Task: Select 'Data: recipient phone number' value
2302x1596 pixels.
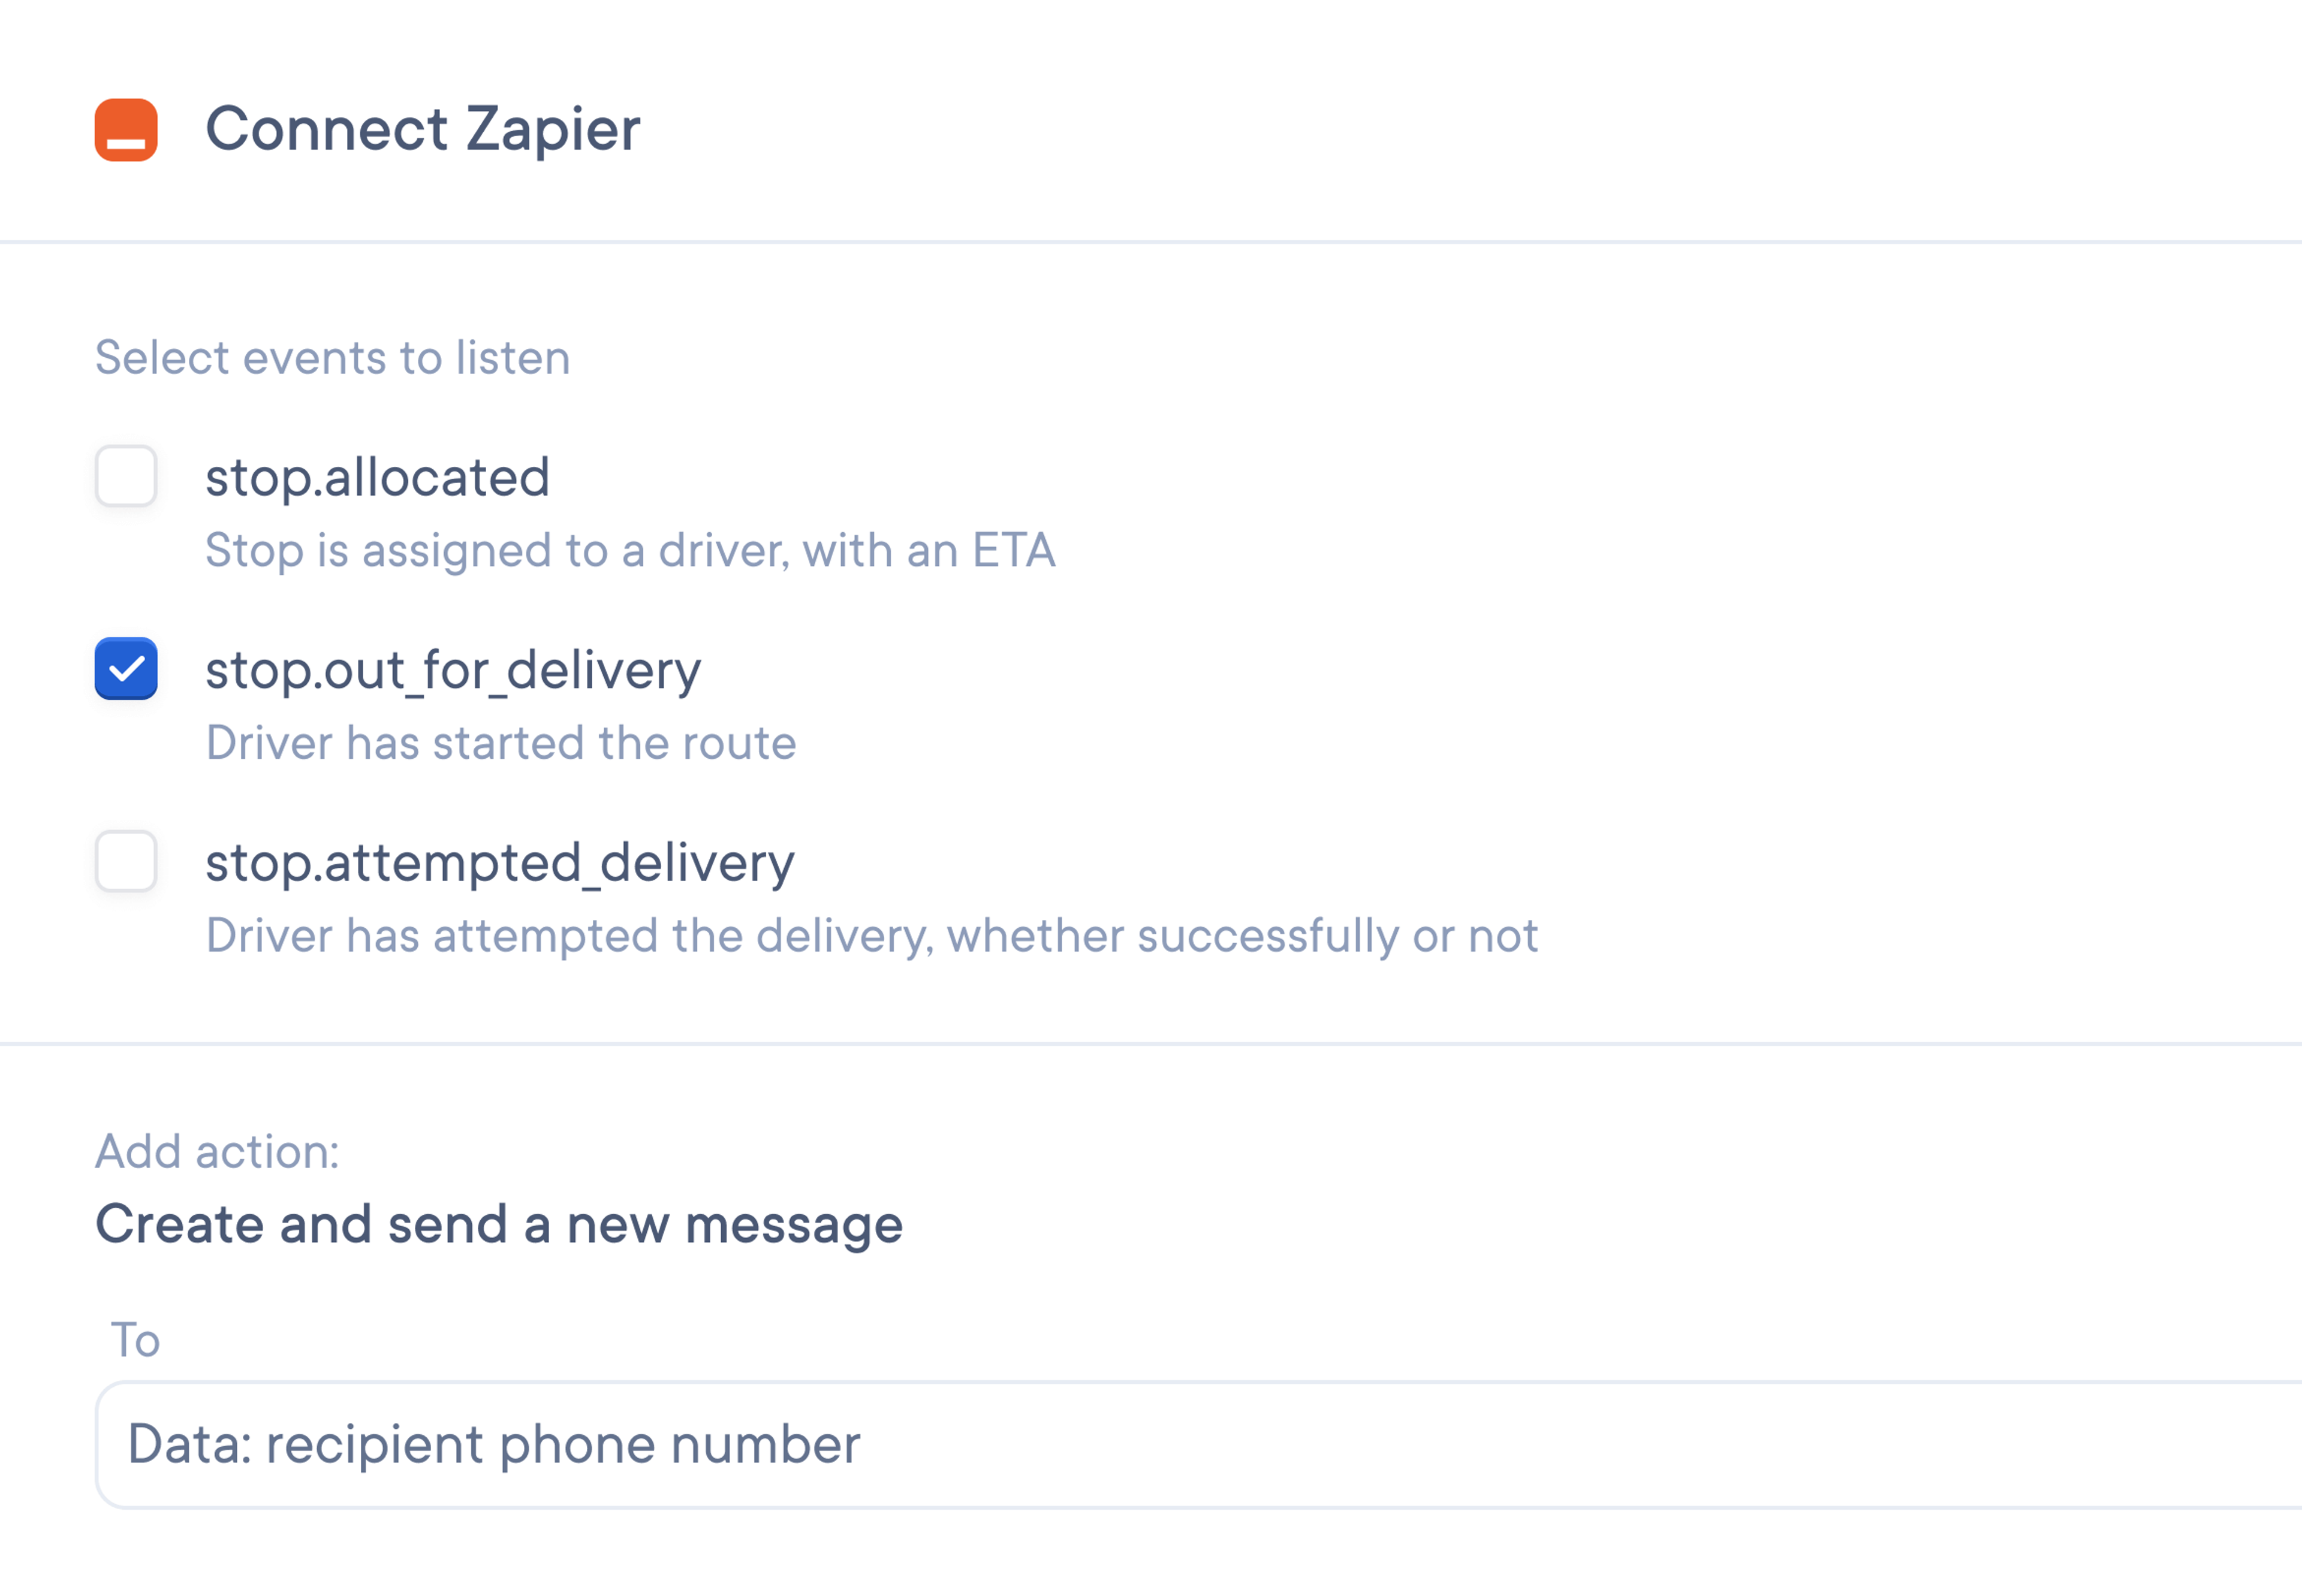Action: [x=494, y=1444]
